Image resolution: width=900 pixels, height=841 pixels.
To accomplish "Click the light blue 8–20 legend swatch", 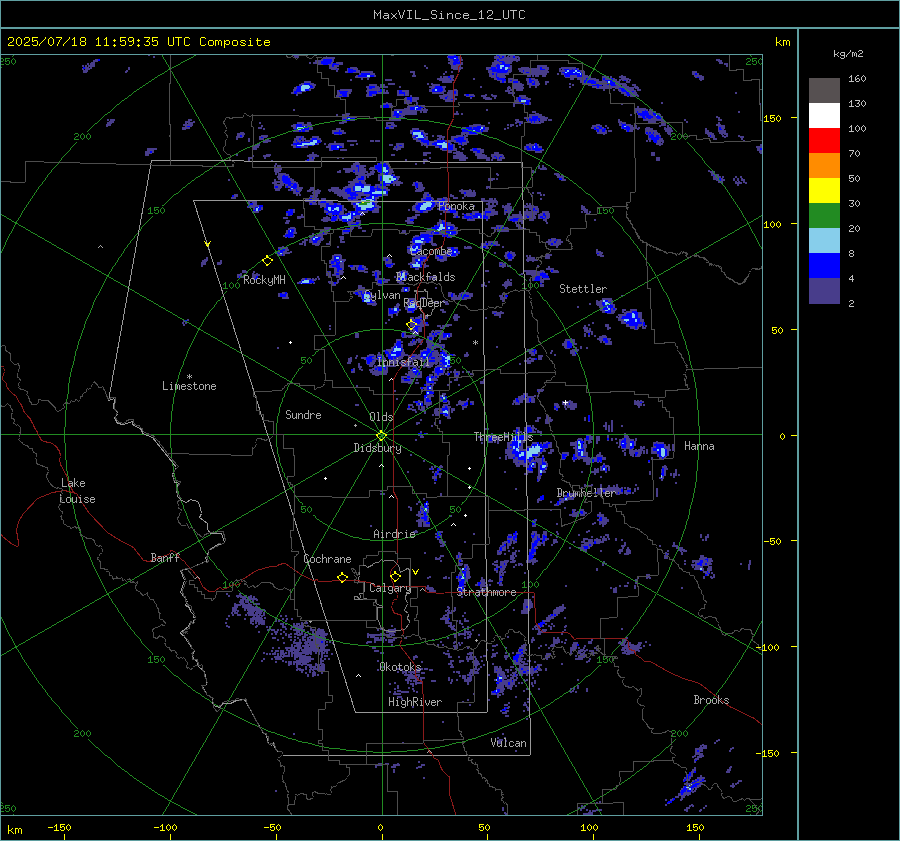I will point(824,241).
